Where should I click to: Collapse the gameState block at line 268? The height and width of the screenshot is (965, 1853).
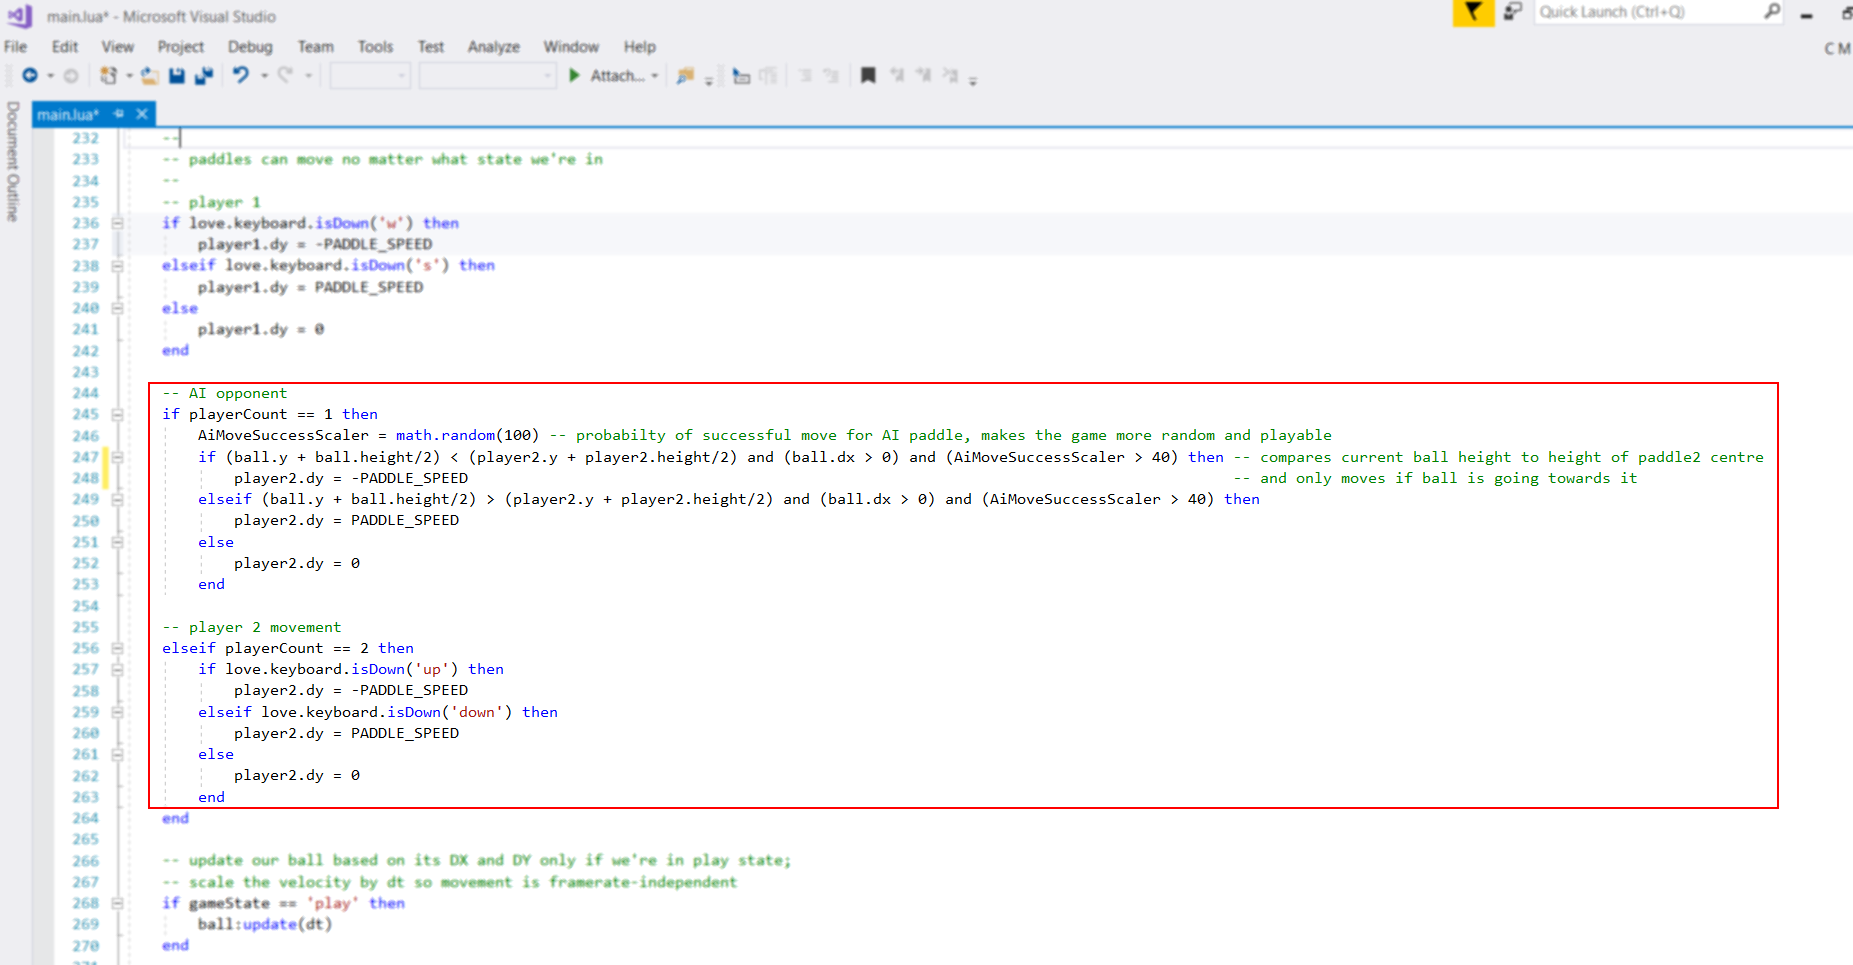click(117, 903)
